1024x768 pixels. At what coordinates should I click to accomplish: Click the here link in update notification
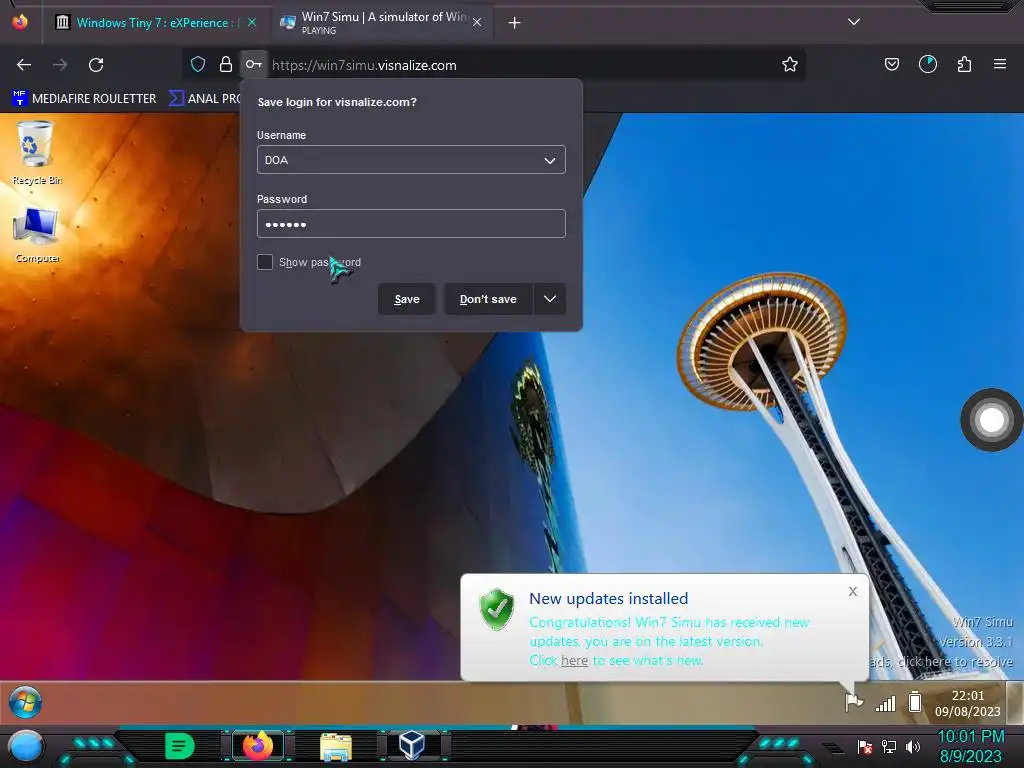[x=575, y=660]
